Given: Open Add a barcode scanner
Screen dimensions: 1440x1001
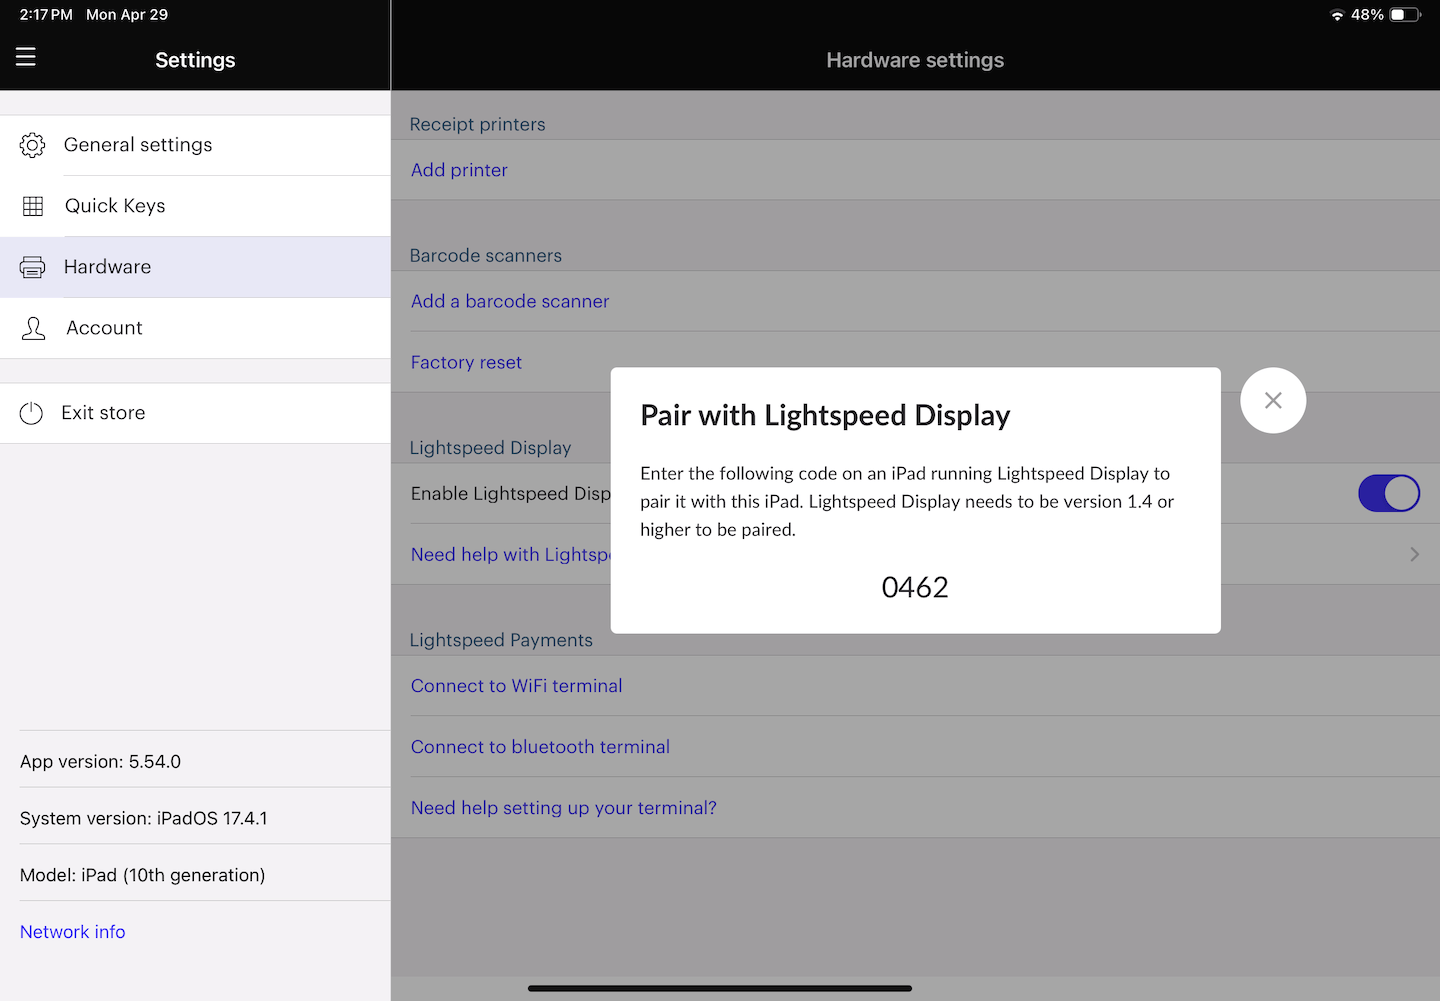Looking at the screenshot, I should (x=509, y=301).
